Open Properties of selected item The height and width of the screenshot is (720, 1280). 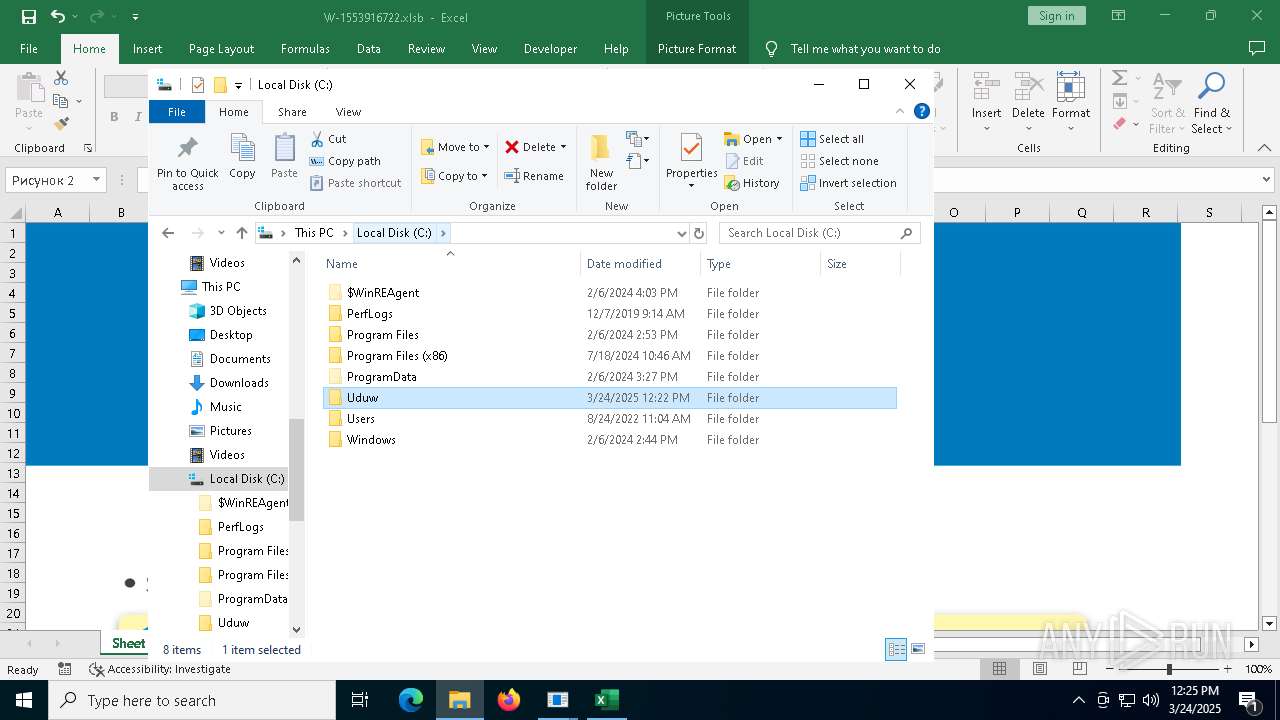[x=692, y=161]
